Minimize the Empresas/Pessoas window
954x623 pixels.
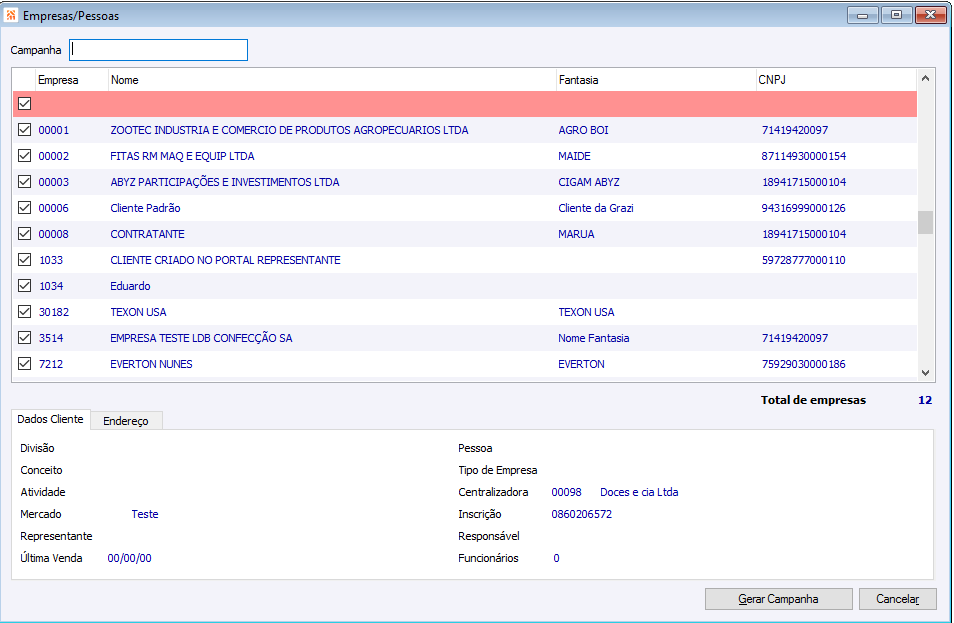[862, 15]
